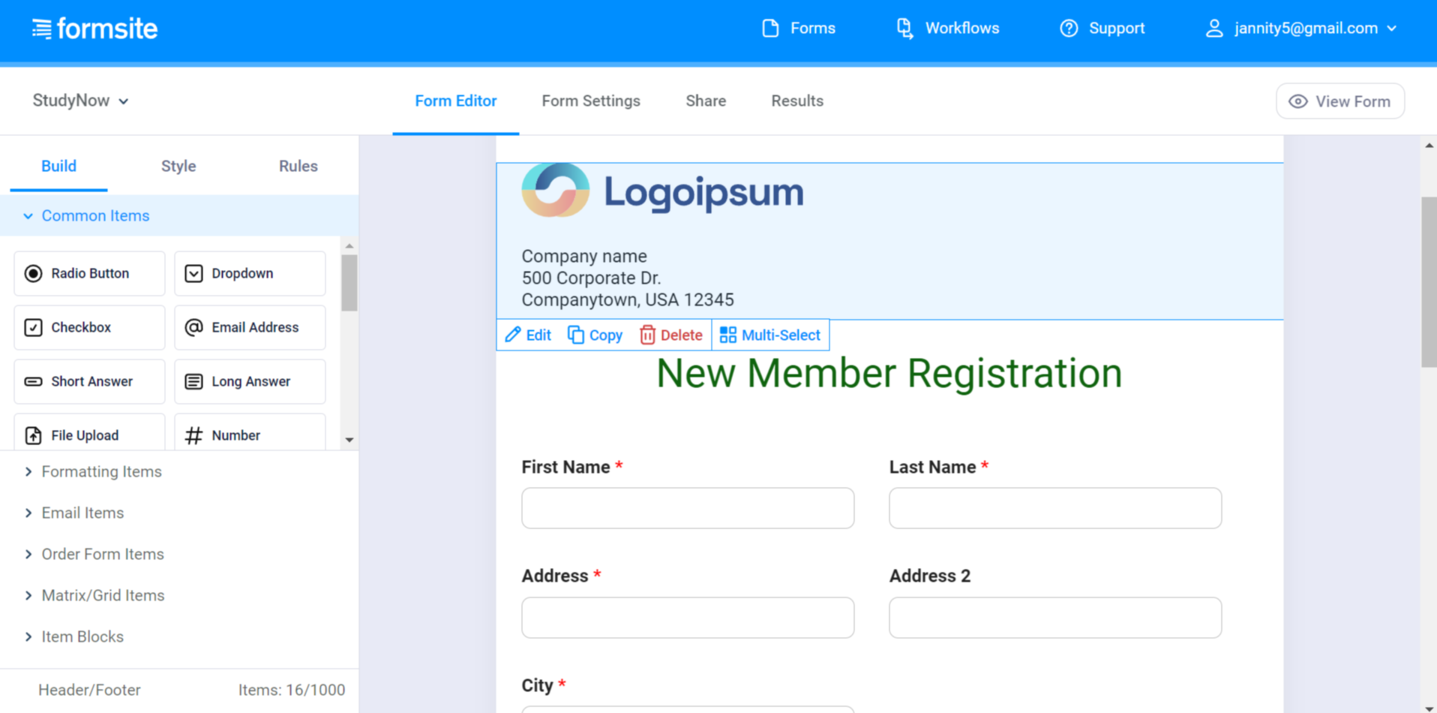Expand the Order Form Items section
The height and width of the screenshot is (713, 1437).
point(102,554)
